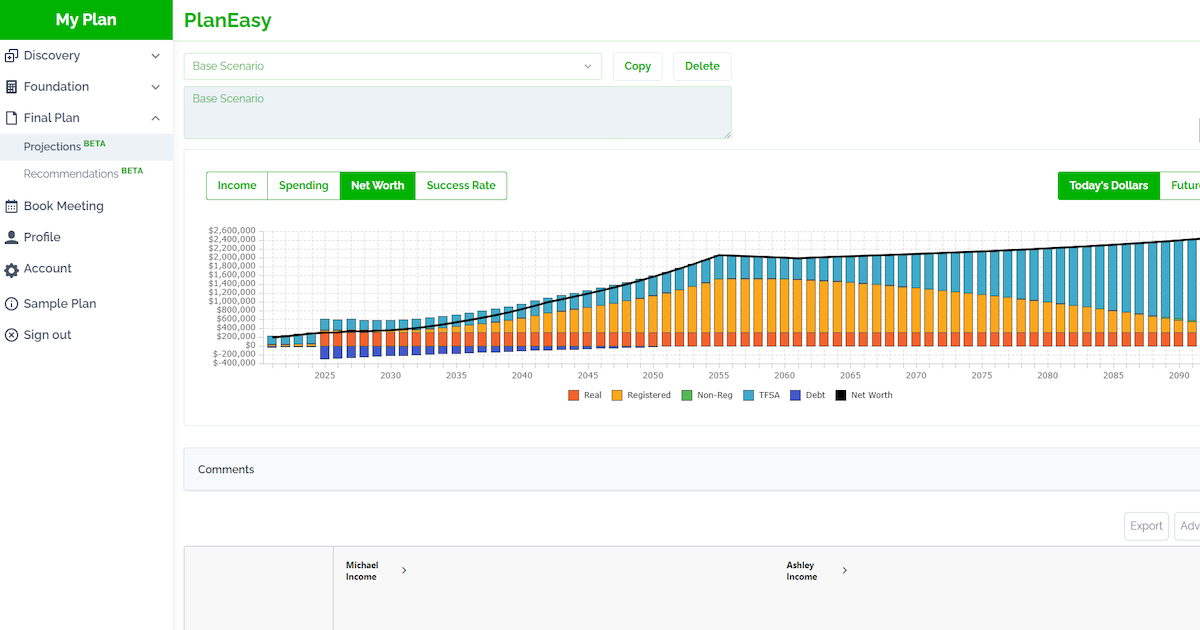
Task: Click the Discovery sidebar icon
Action: [12, 56]
